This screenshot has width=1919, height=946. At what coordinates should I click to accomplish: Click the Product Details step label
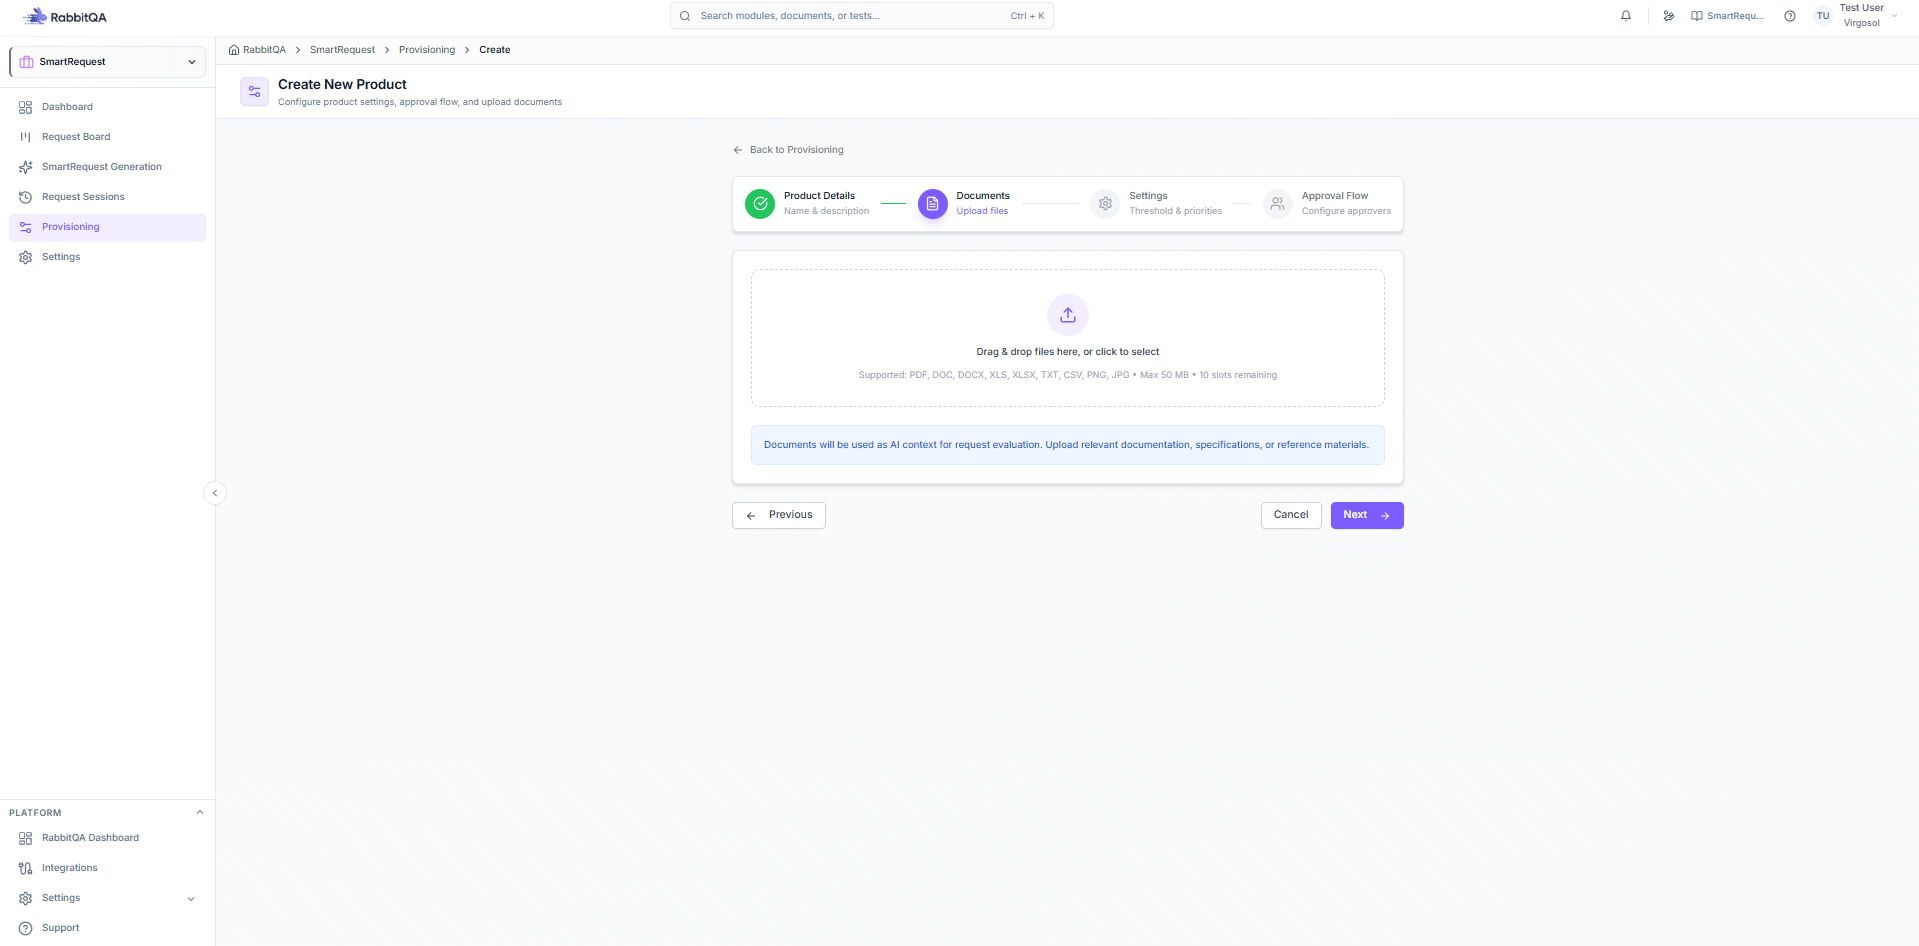coord(819,196)
